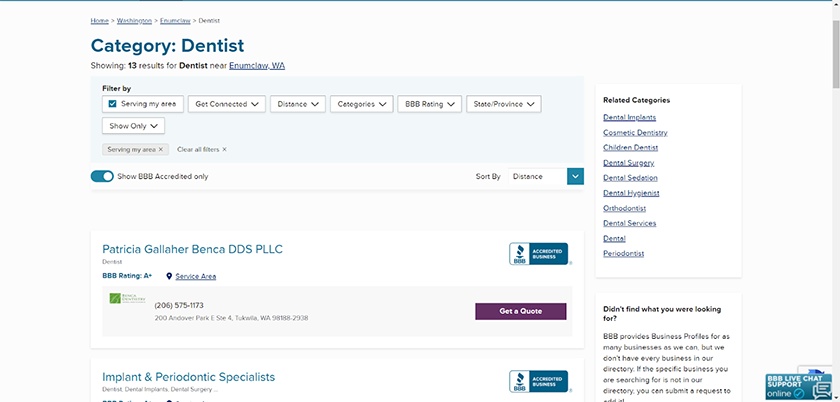The width and height of the screenshot is (840, 402).
Task: Remove the Serving my area filter chip
Action: (x=160, y=150)
